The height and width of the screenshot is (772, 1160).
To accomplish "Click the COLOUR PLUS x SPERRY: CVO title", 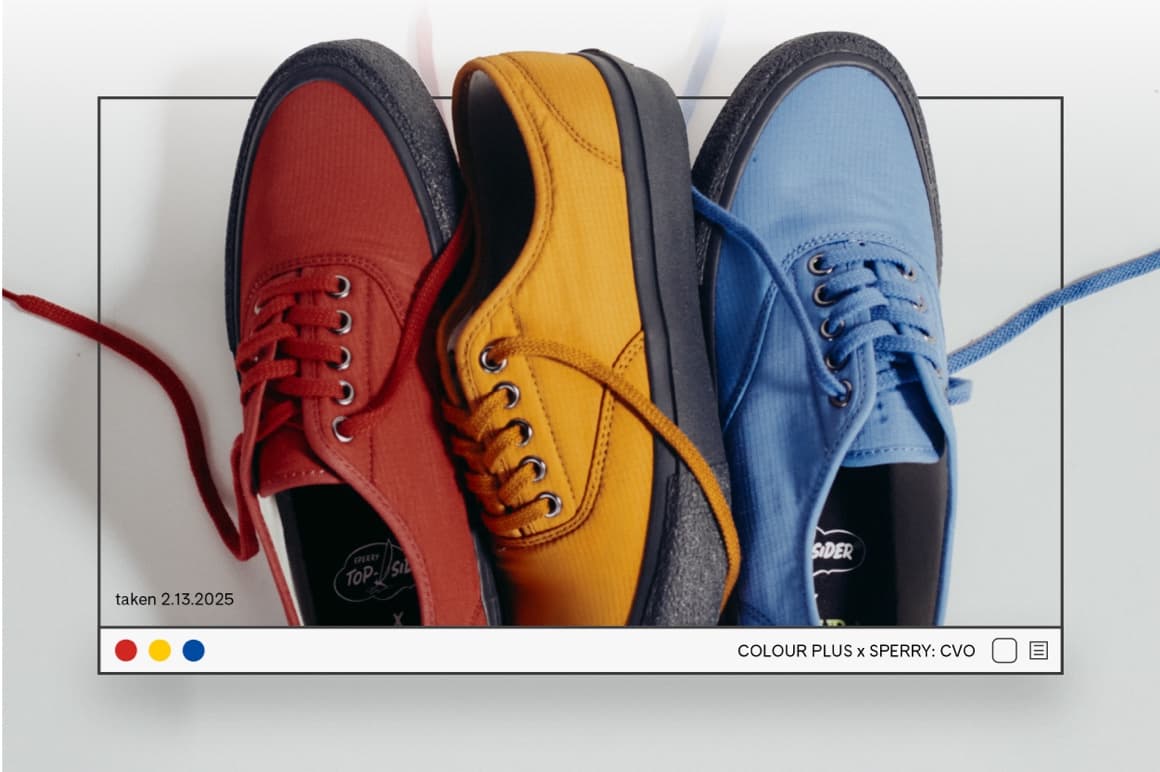I will pyautogui.click(x=856, y=651).
